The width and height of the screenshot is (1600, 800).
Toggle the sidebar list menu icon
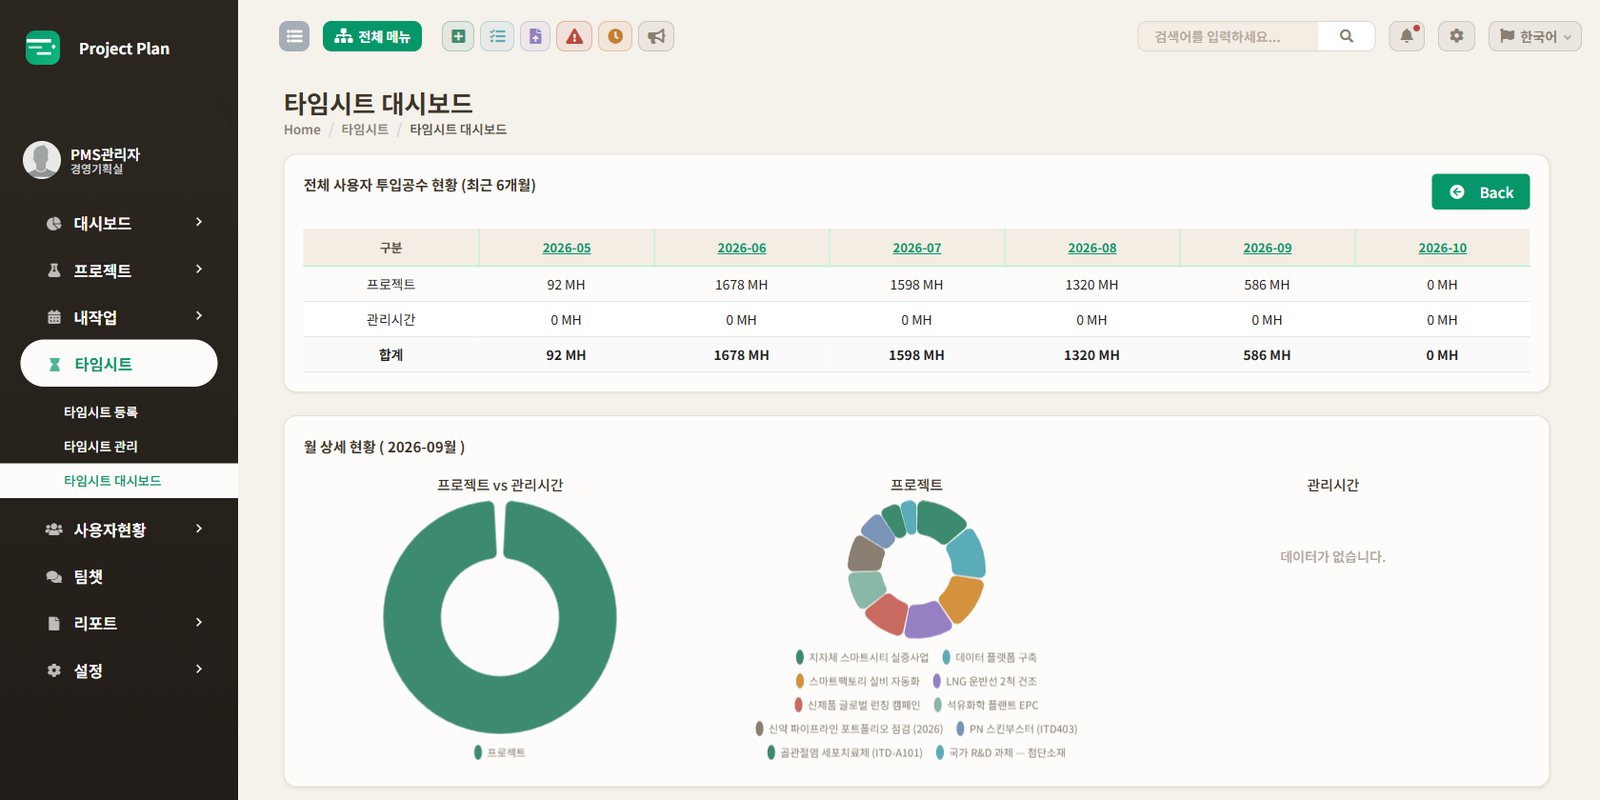(294, 36)
